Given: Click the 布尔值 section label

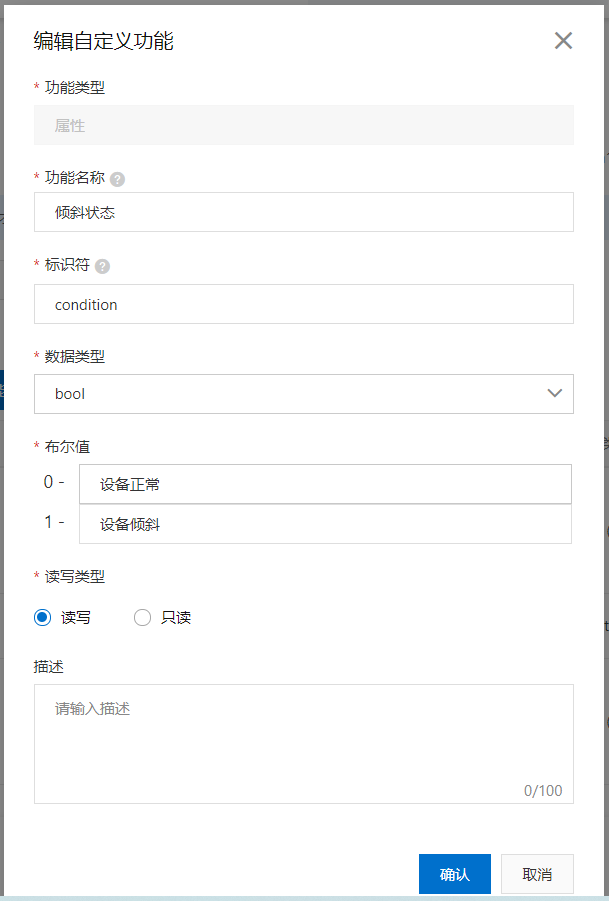Looking at the screenshot, I should click(68, 446).
